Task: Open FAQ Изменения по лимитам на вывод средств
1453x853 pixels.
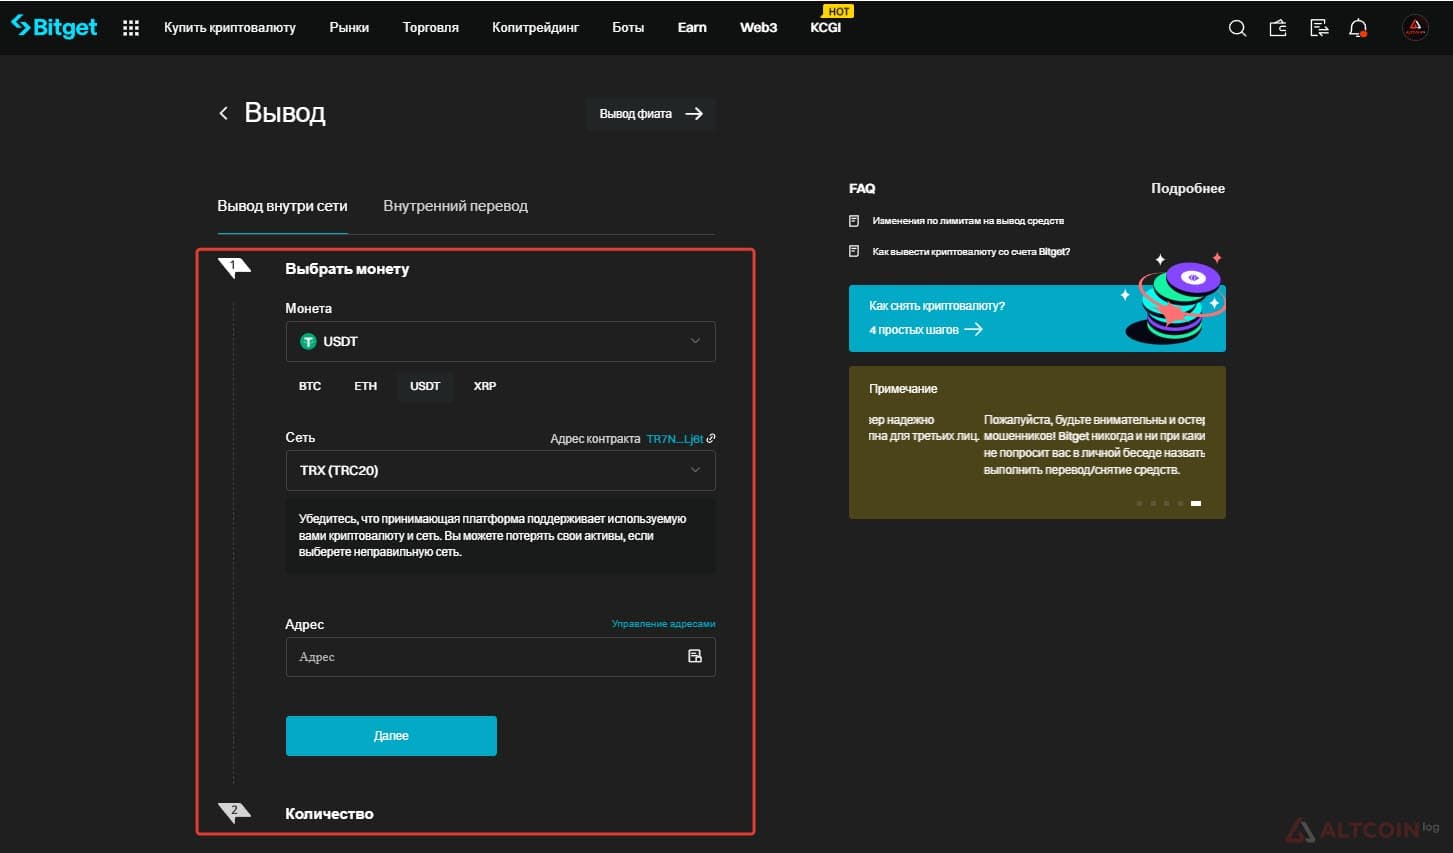Action: pyautogui.click(x=968, y=221)
